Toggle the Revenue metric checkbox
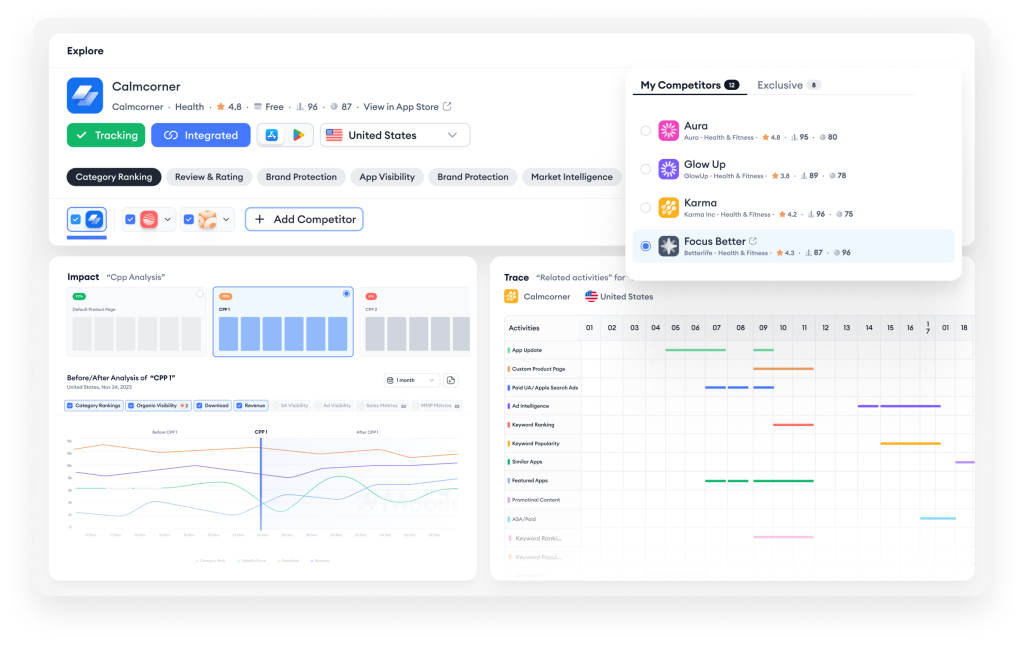This screenshot has width=1024, height=645. [240, 406]
